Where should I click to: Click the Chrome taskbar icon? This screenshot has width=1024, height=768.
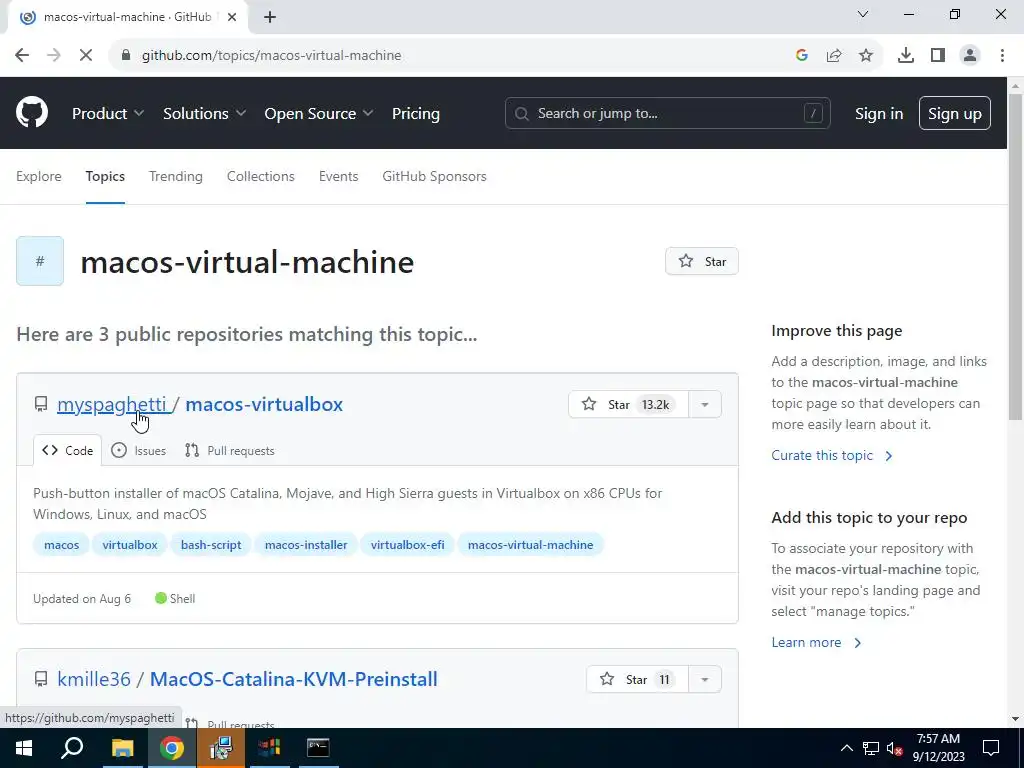pyautogui.click(x=172, y=748)
